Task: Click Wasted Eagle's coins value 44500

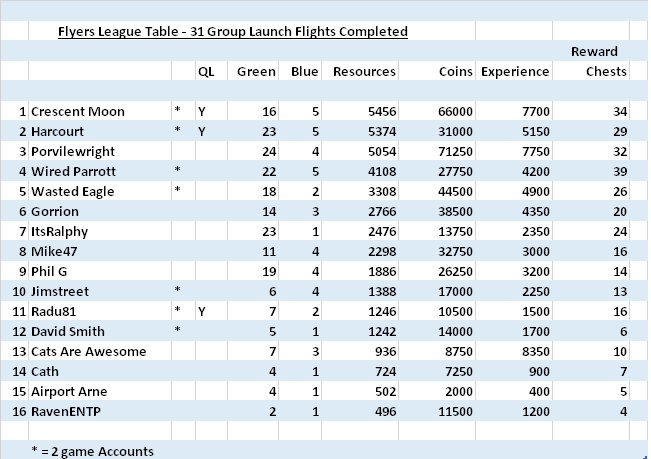Action: 455,191
